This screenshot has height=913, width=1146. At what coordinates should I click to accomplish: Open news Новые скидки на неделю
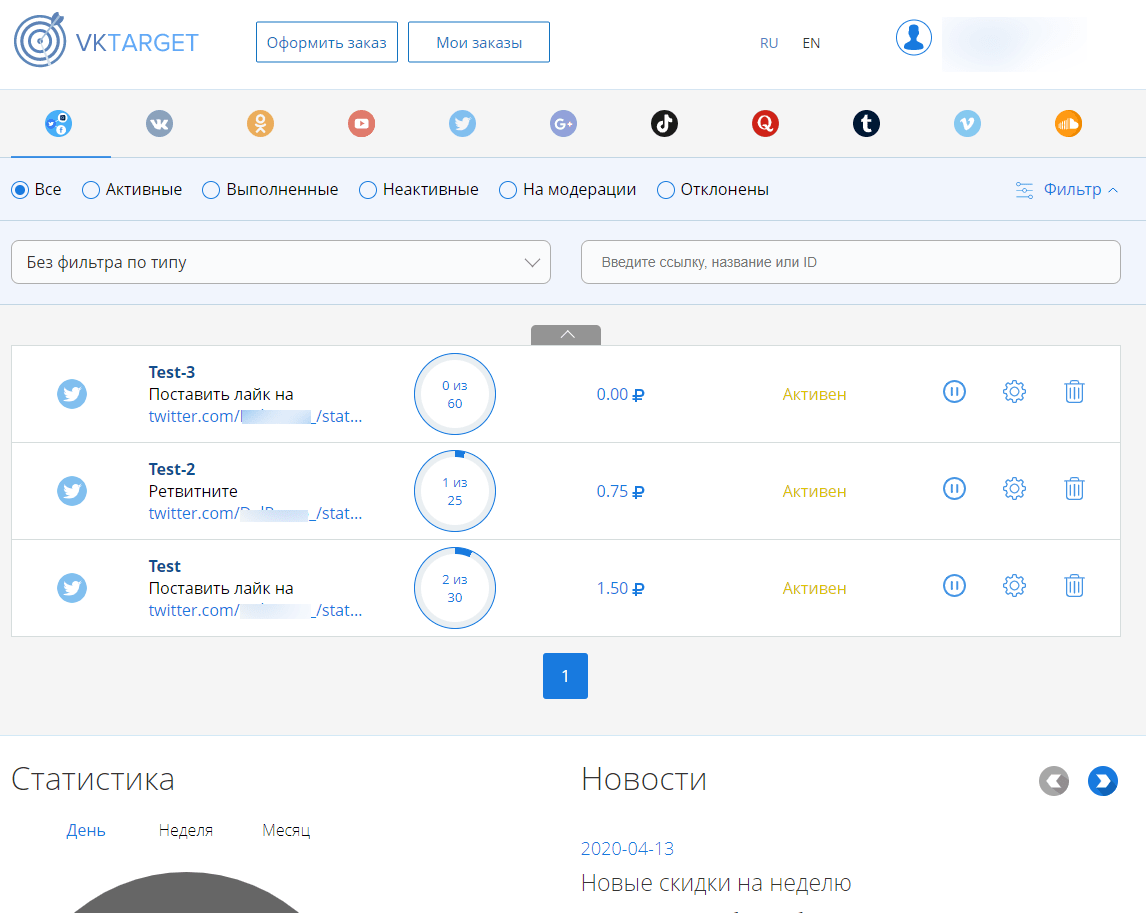tap(716, 883)
